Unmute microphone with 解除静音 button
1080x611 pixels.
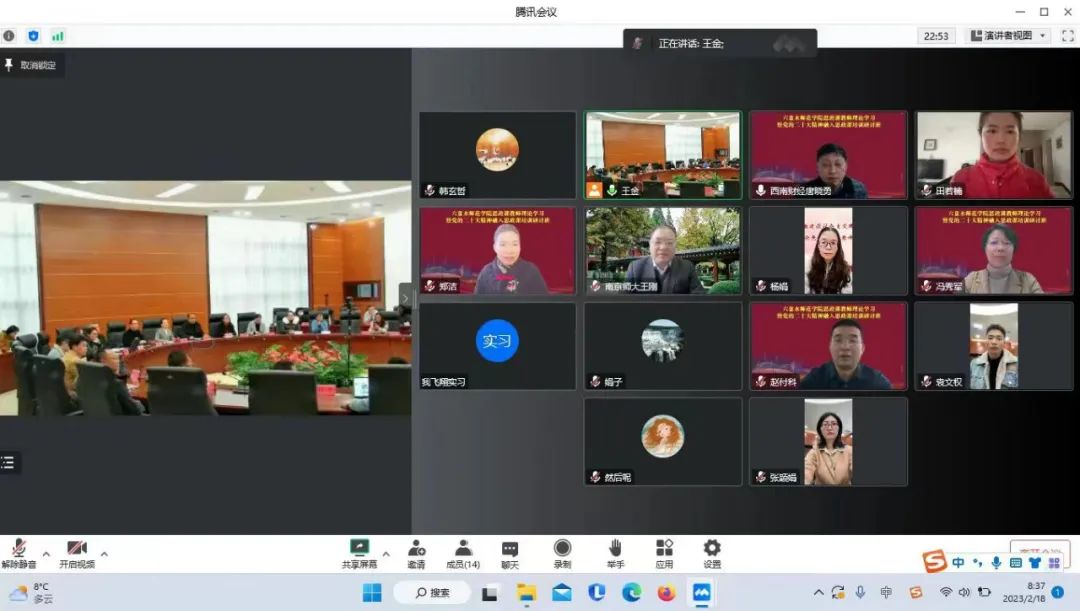point(18,550)
